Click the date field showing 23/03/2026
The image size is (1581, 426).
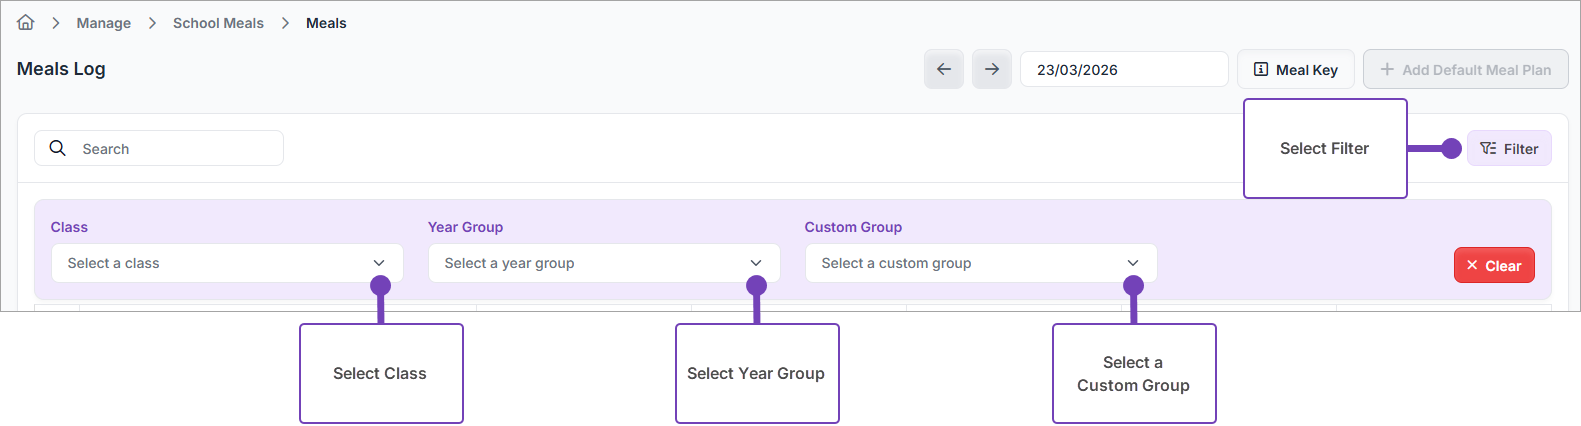click(x=1124, y=70)
